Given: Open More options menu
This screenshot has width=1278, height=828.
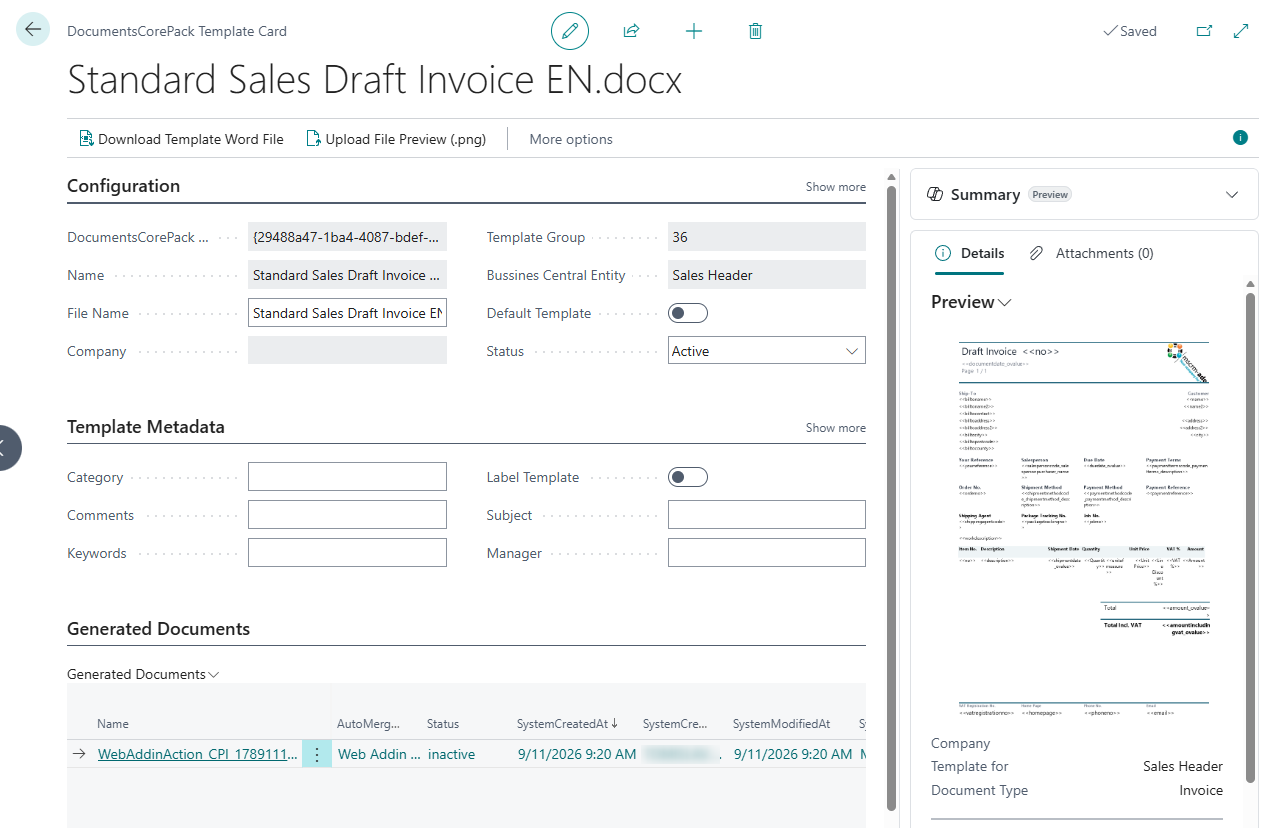Looking at the screenshot, I should click(x=571, y=139).
